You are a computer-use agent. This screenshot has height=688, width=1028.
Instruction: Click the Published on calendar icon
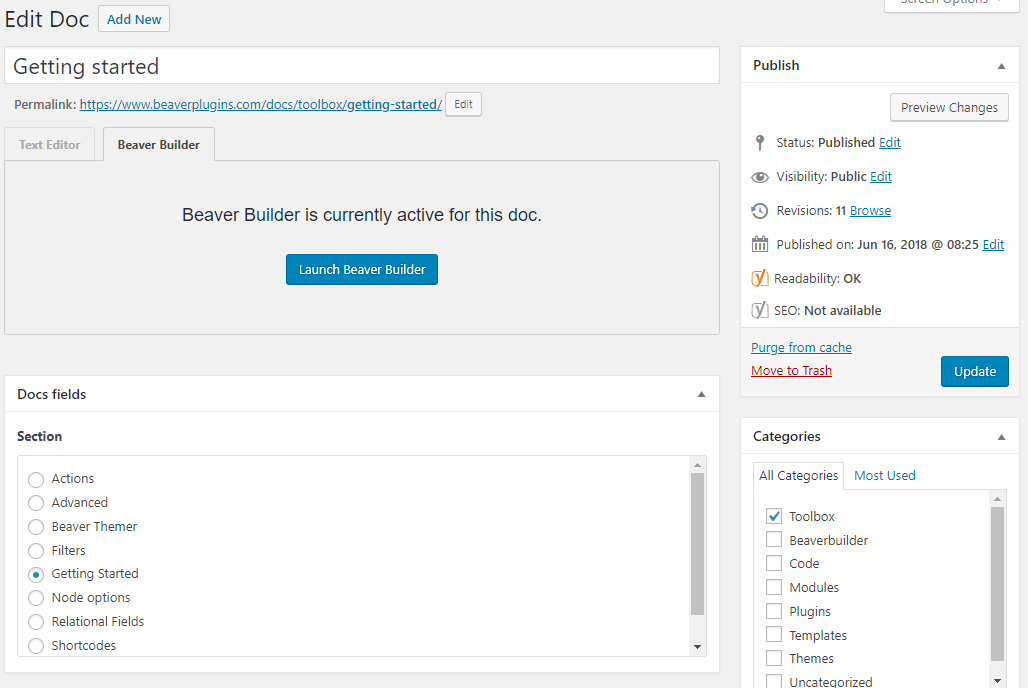pyautogui.click(x=759, y=244)
